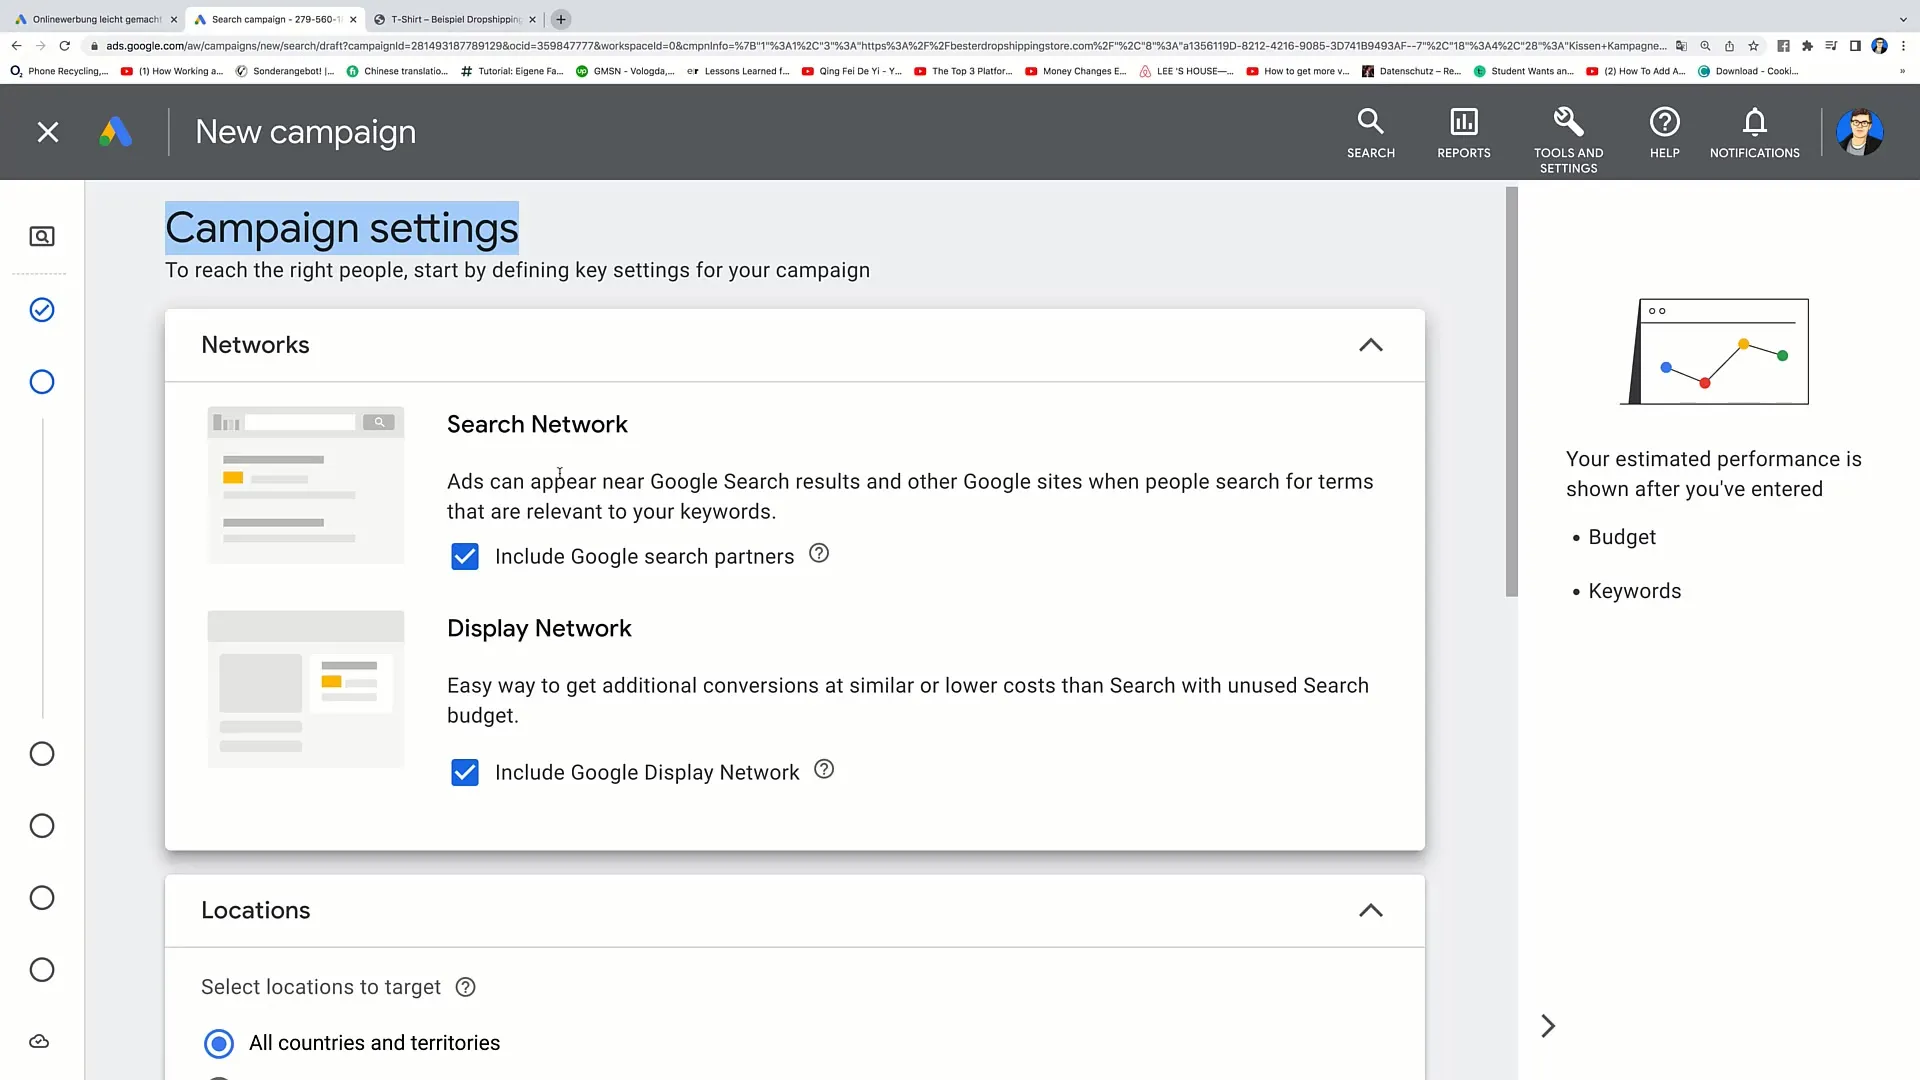Click the Google Ads logo icon
1920x1080 pixels.
point(115,131)
